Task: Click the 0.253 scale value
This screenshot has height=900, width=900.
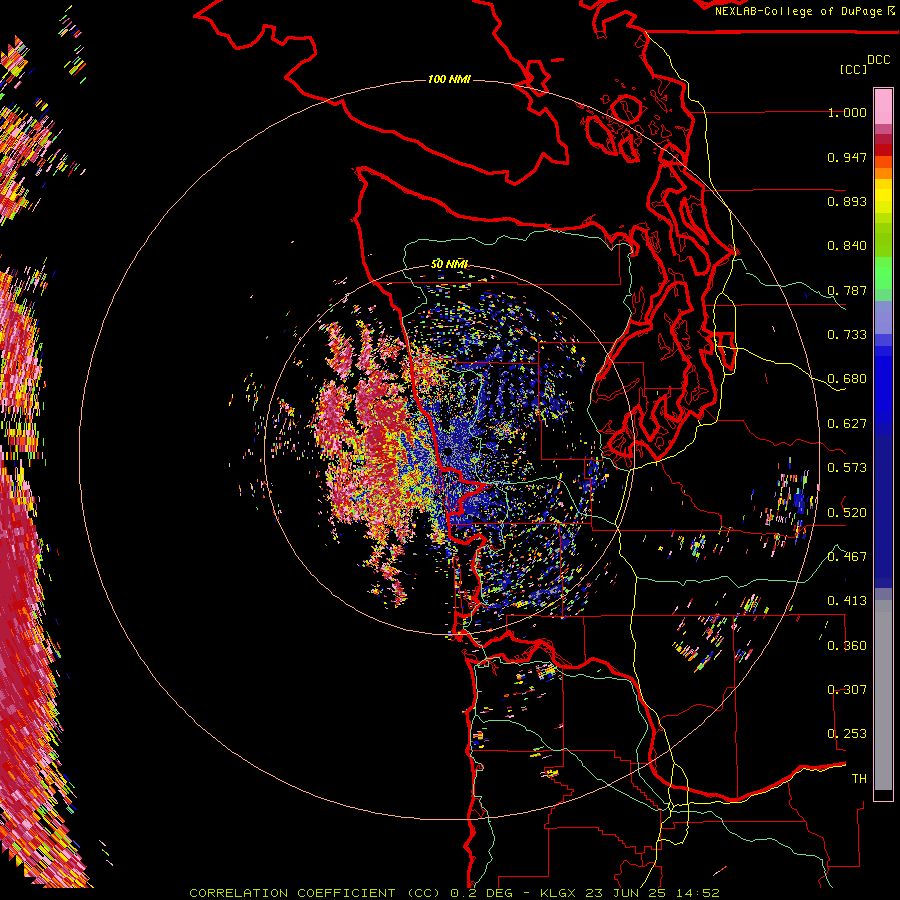Action: (x=847, y=734)
